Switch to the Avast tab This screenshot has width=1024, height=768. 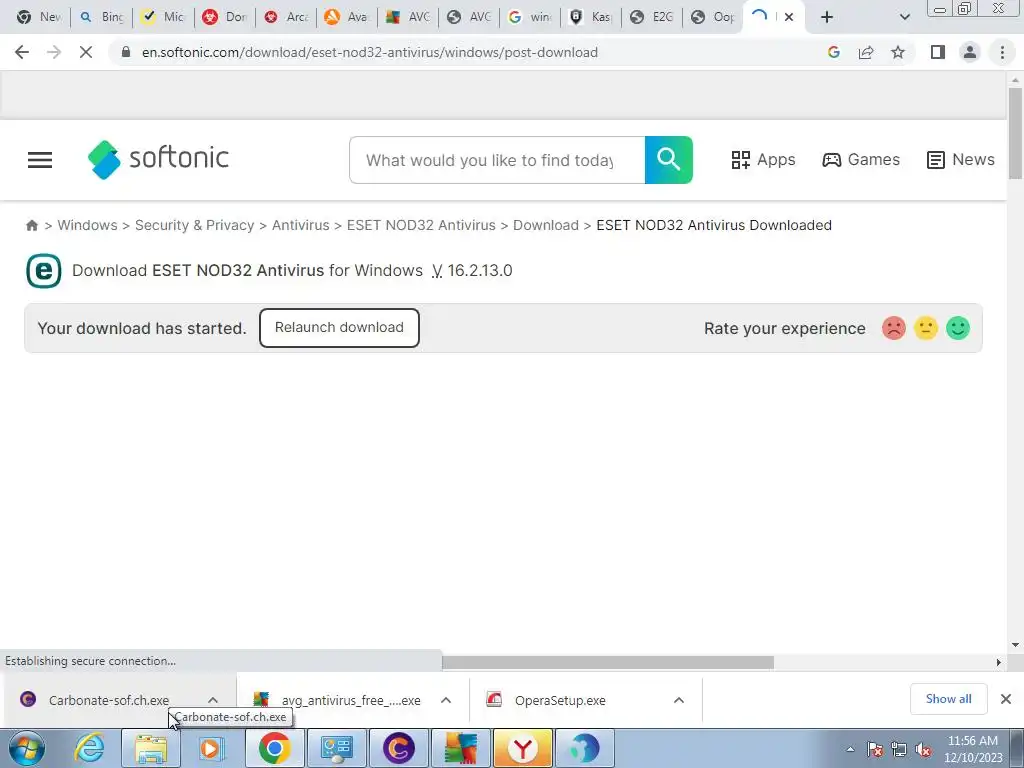pyautogui.click(x=346, y=17)
